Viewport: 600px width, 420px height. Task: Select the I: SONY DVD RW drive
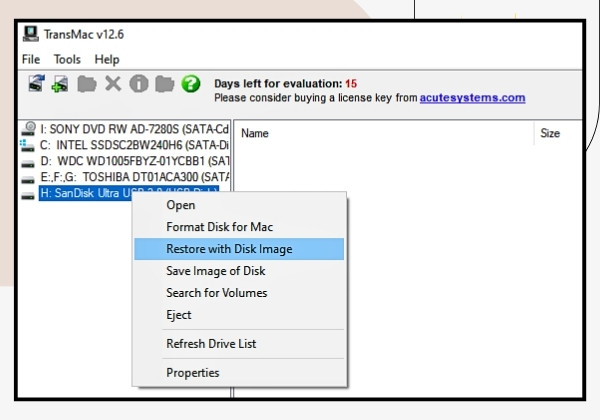(x=134, y=129)
